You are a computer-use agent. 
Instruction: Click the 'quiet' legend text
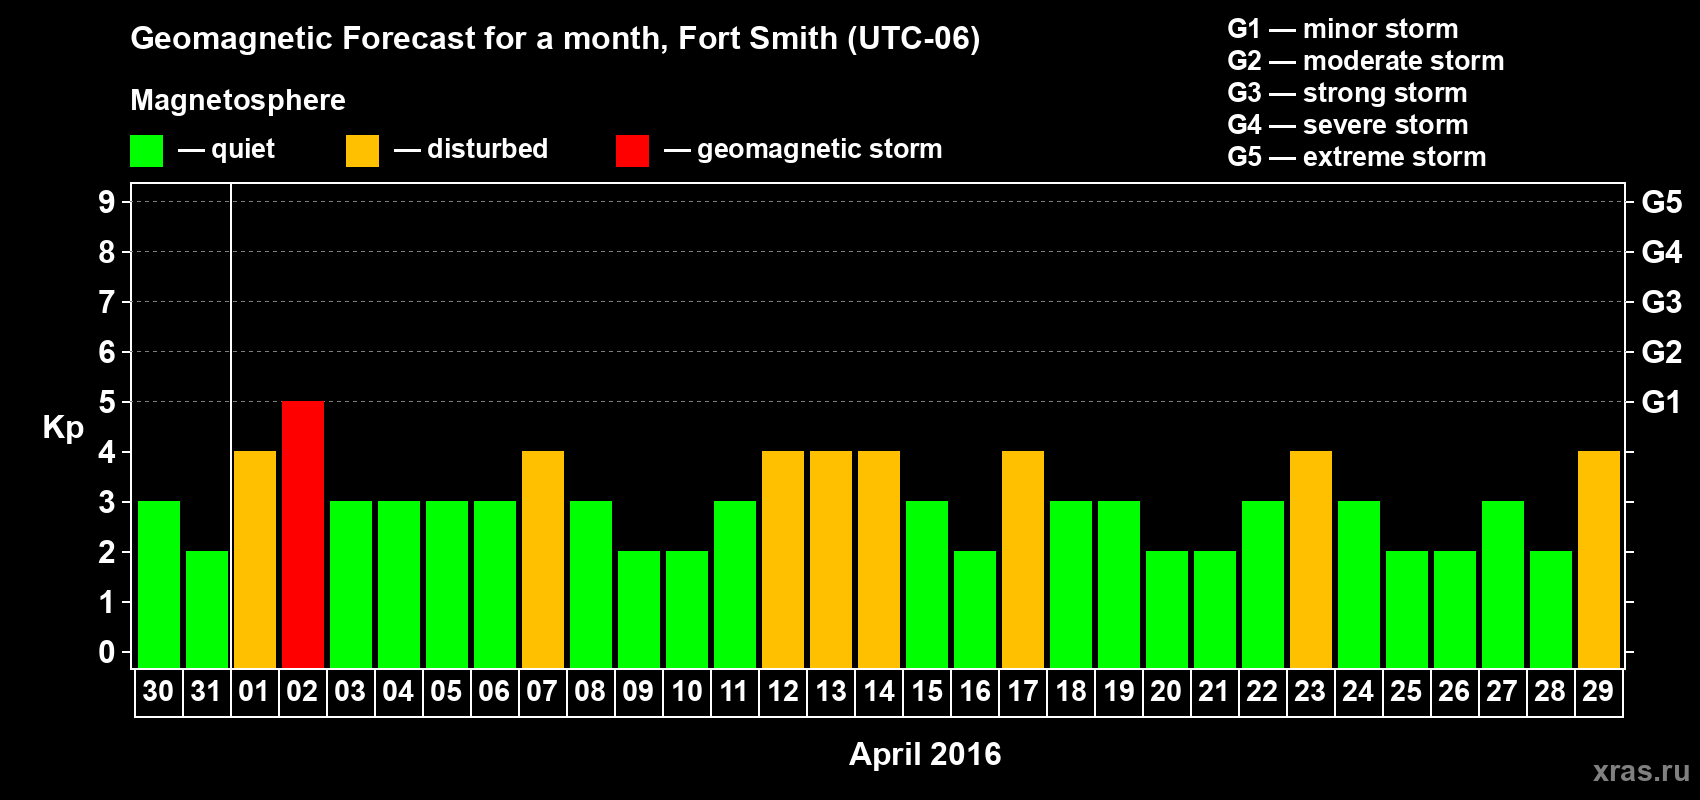coord(243,150)
